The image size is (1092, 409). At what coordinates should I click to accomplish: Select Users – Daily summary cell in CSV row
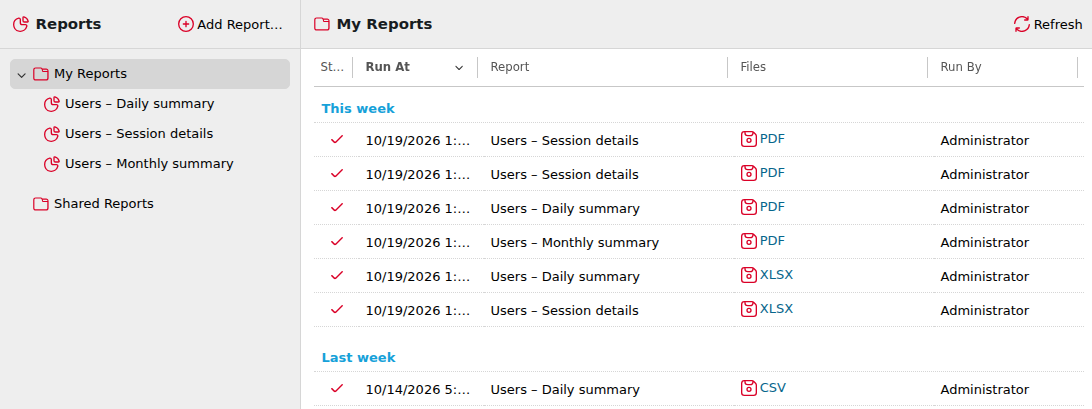coord(565,390)
